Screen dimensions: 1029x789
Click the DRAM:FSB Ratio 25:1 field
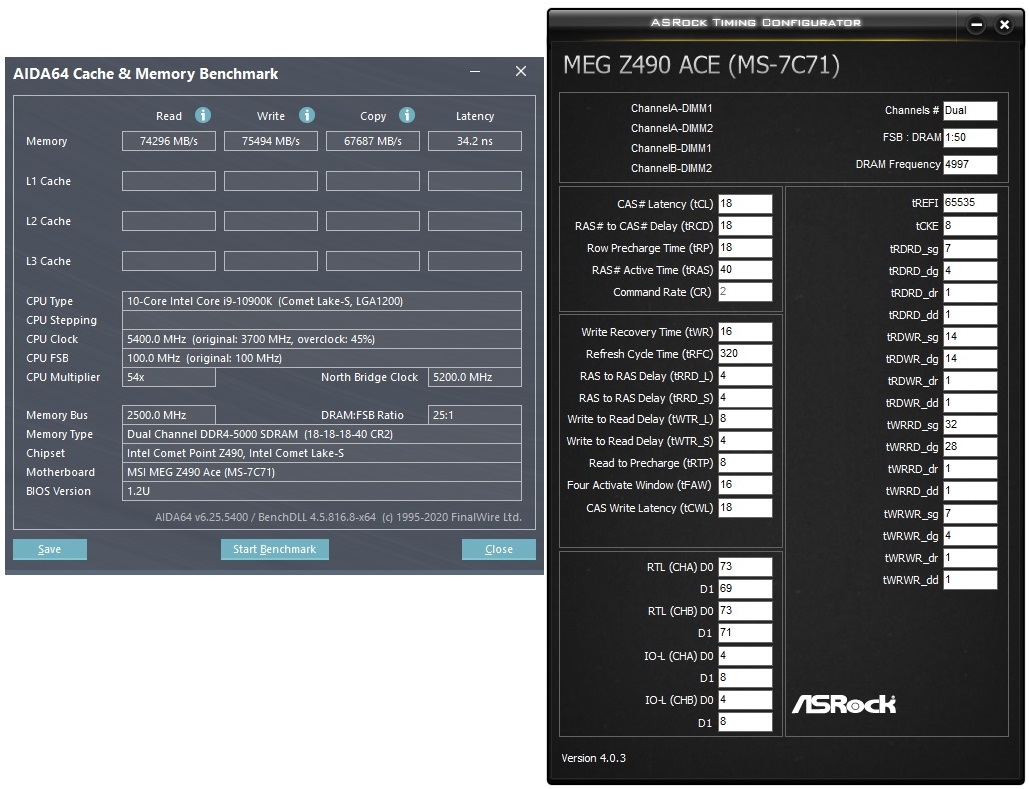point(474,416)
